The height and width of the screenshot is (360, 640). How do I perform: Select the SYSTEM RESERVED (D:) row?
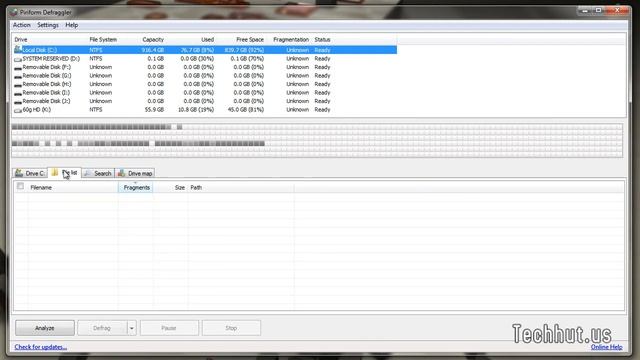point(204,59)
